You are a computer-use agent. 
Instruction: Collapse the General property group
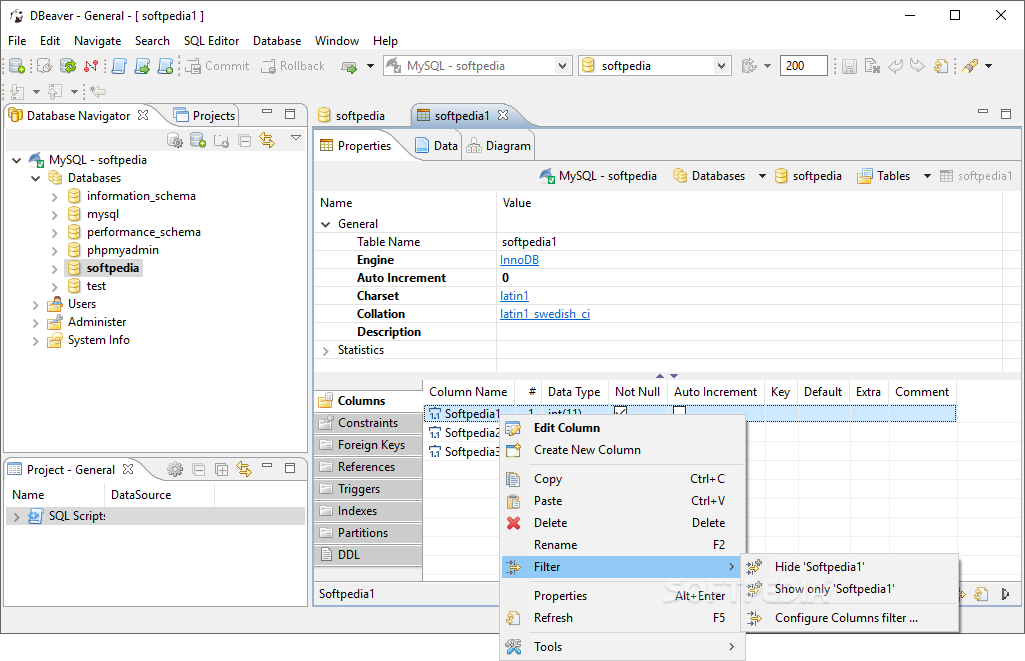[326, 224]
